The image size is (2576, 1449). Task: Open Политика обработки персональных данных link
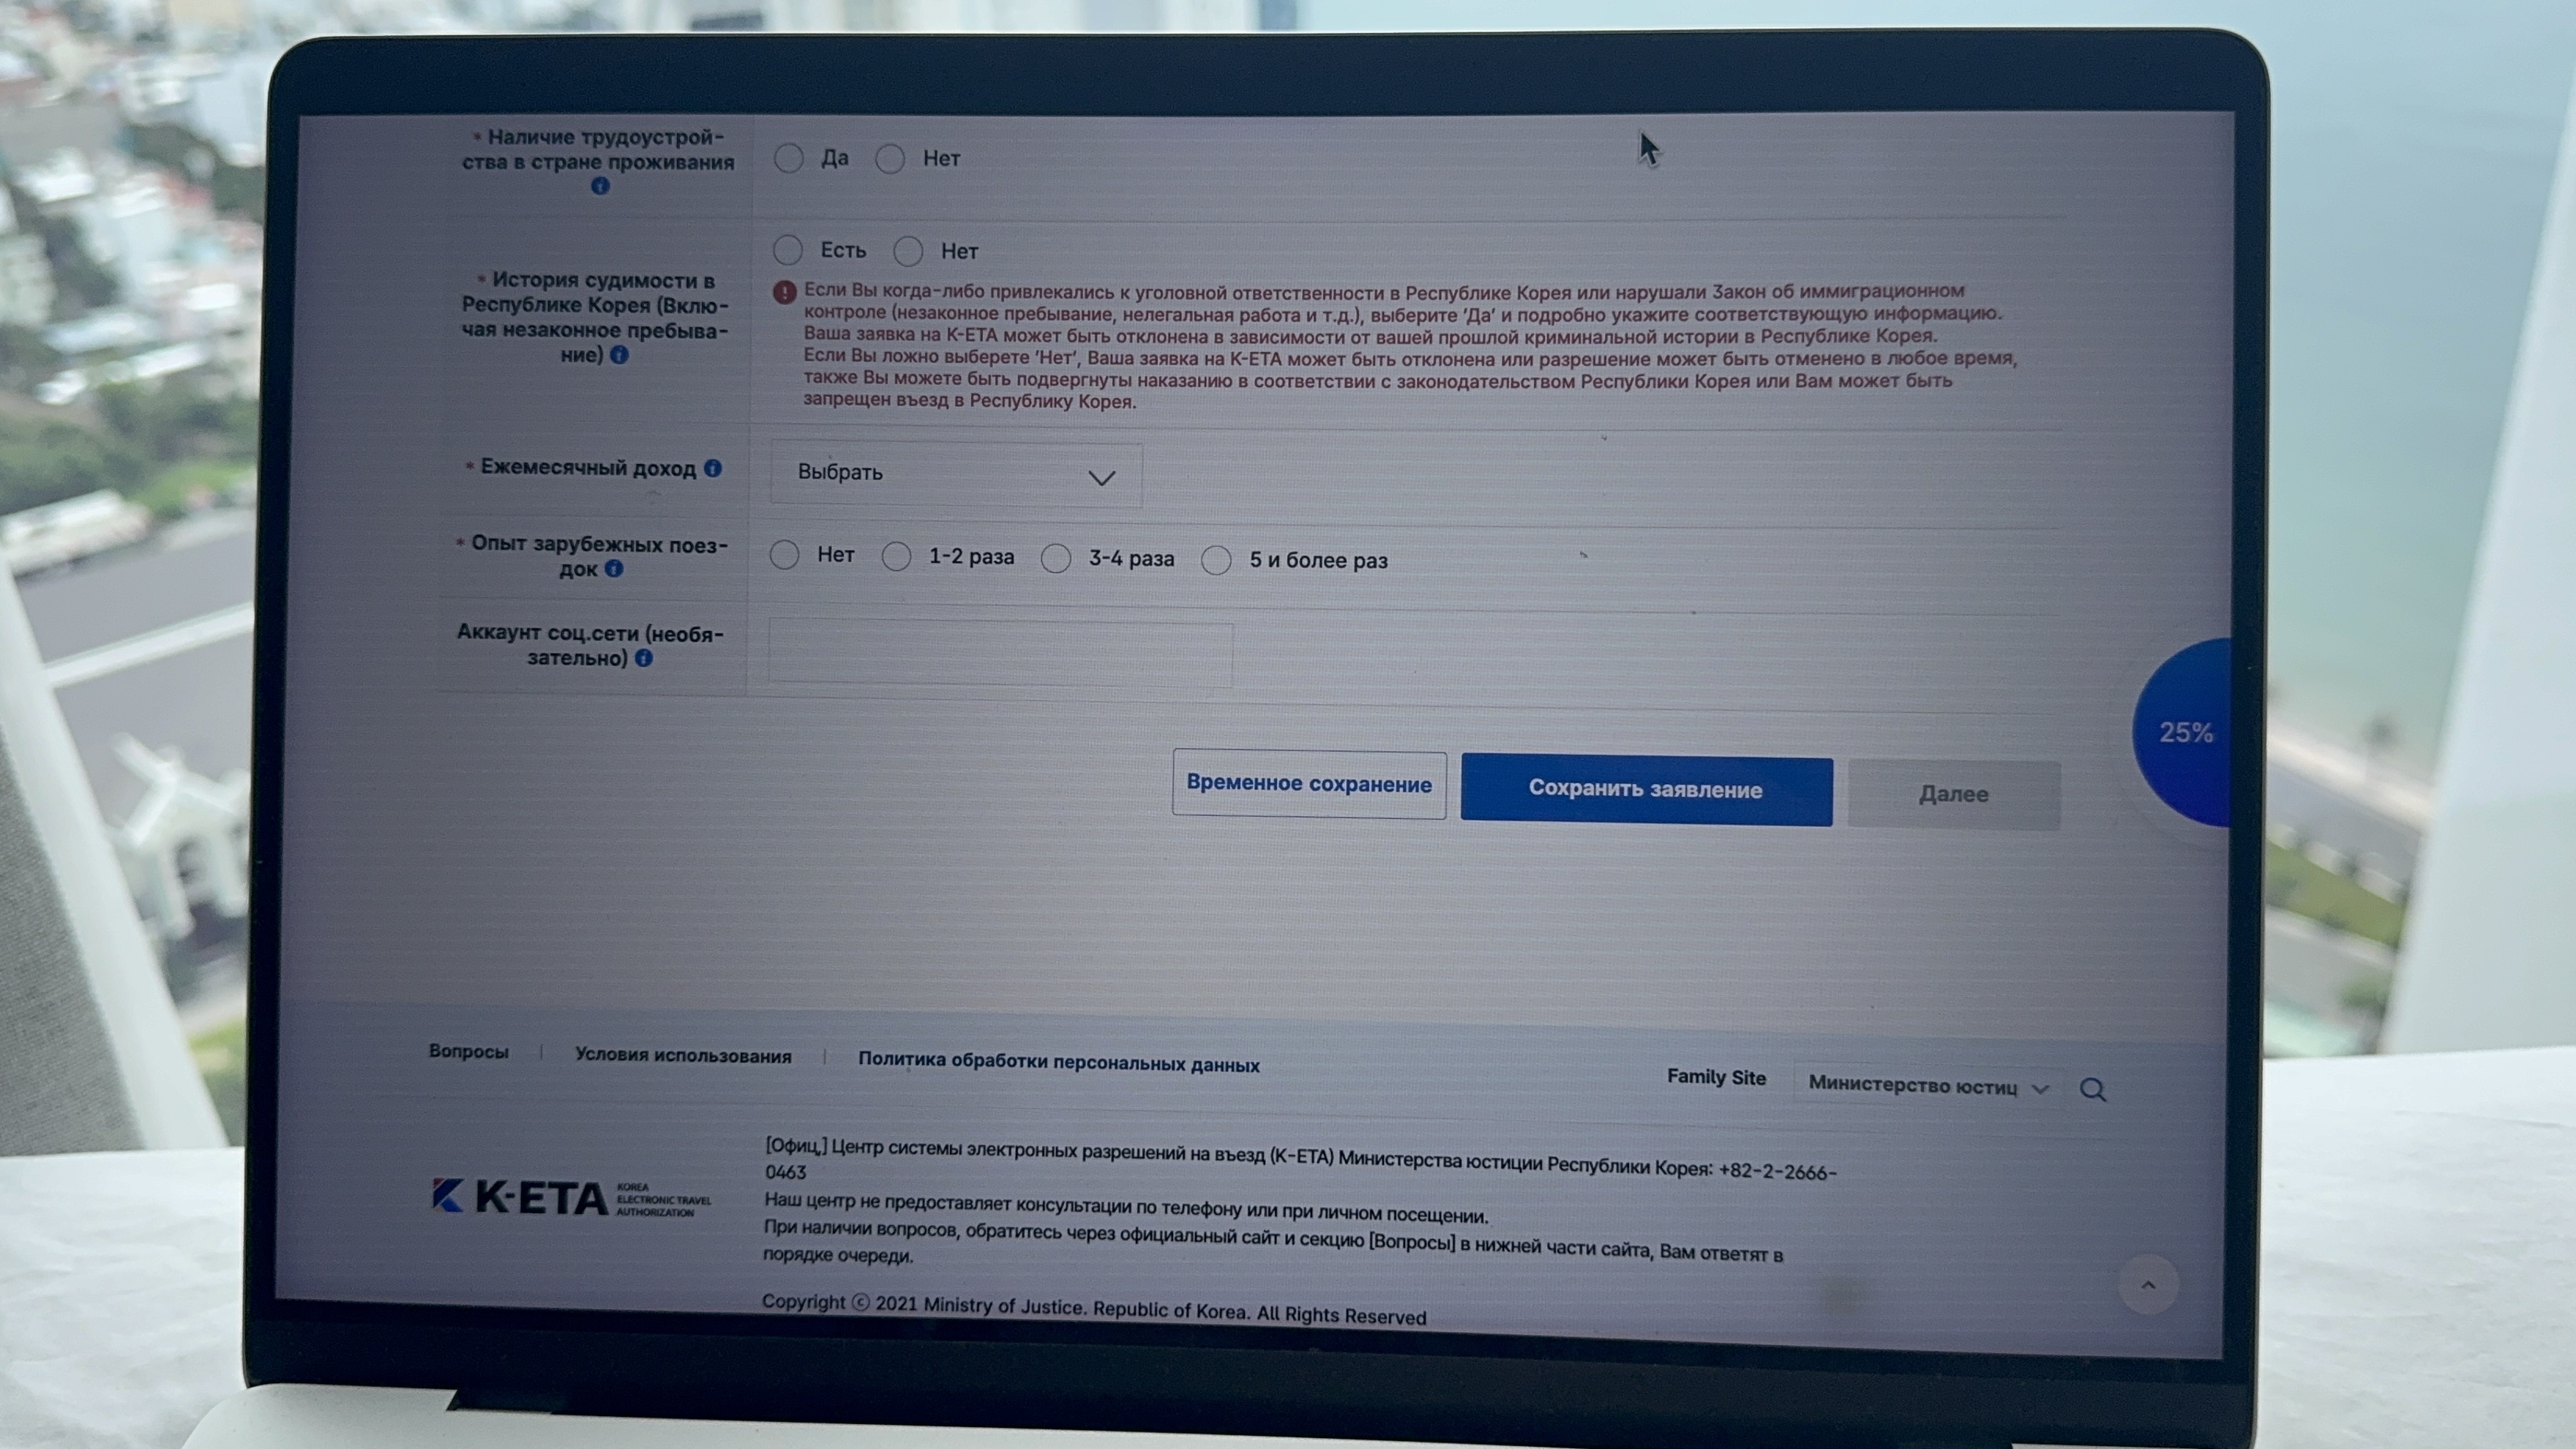(1059, 1063)
